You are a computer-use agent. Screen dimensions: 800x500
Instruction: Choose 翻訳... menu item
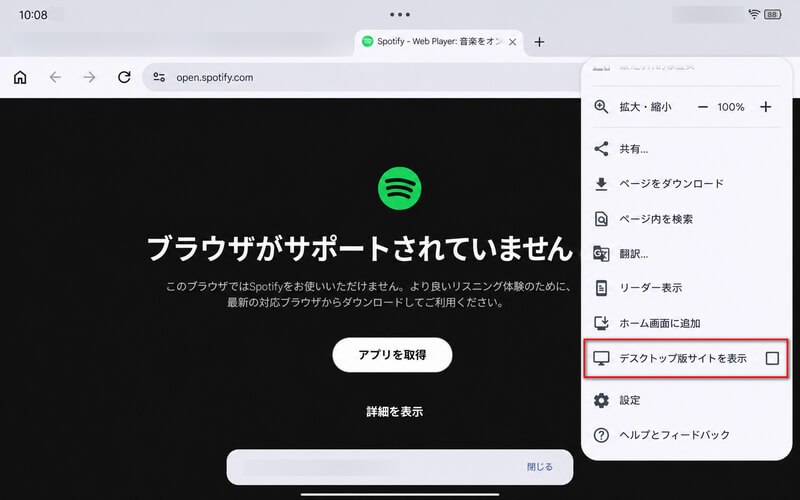(x=687, y=254)
